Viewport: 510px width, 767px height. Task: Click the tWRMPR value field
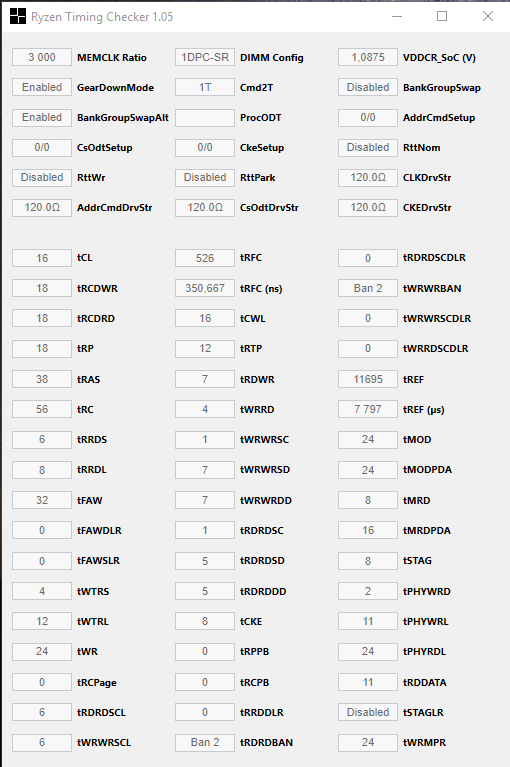coord(368,743)
